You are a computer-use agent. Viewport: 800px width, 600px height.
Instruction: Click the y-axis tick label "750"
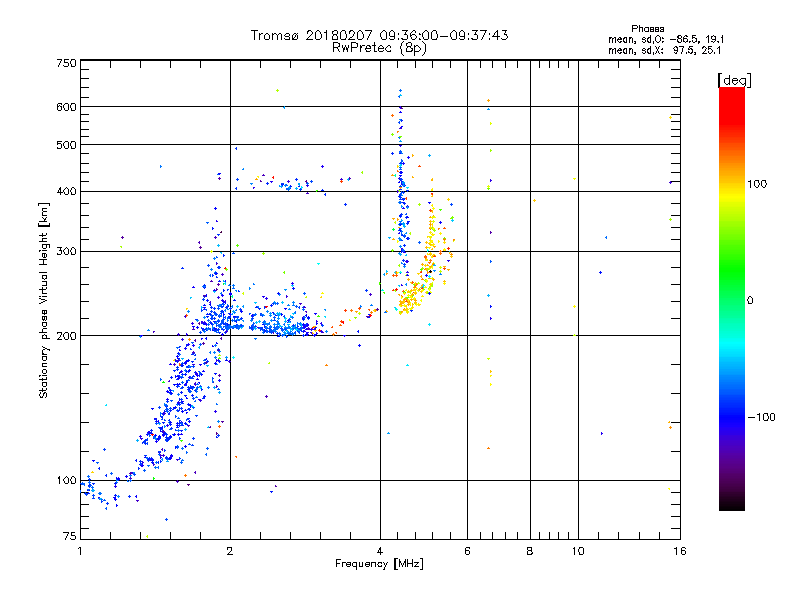[x=66, y=63]
